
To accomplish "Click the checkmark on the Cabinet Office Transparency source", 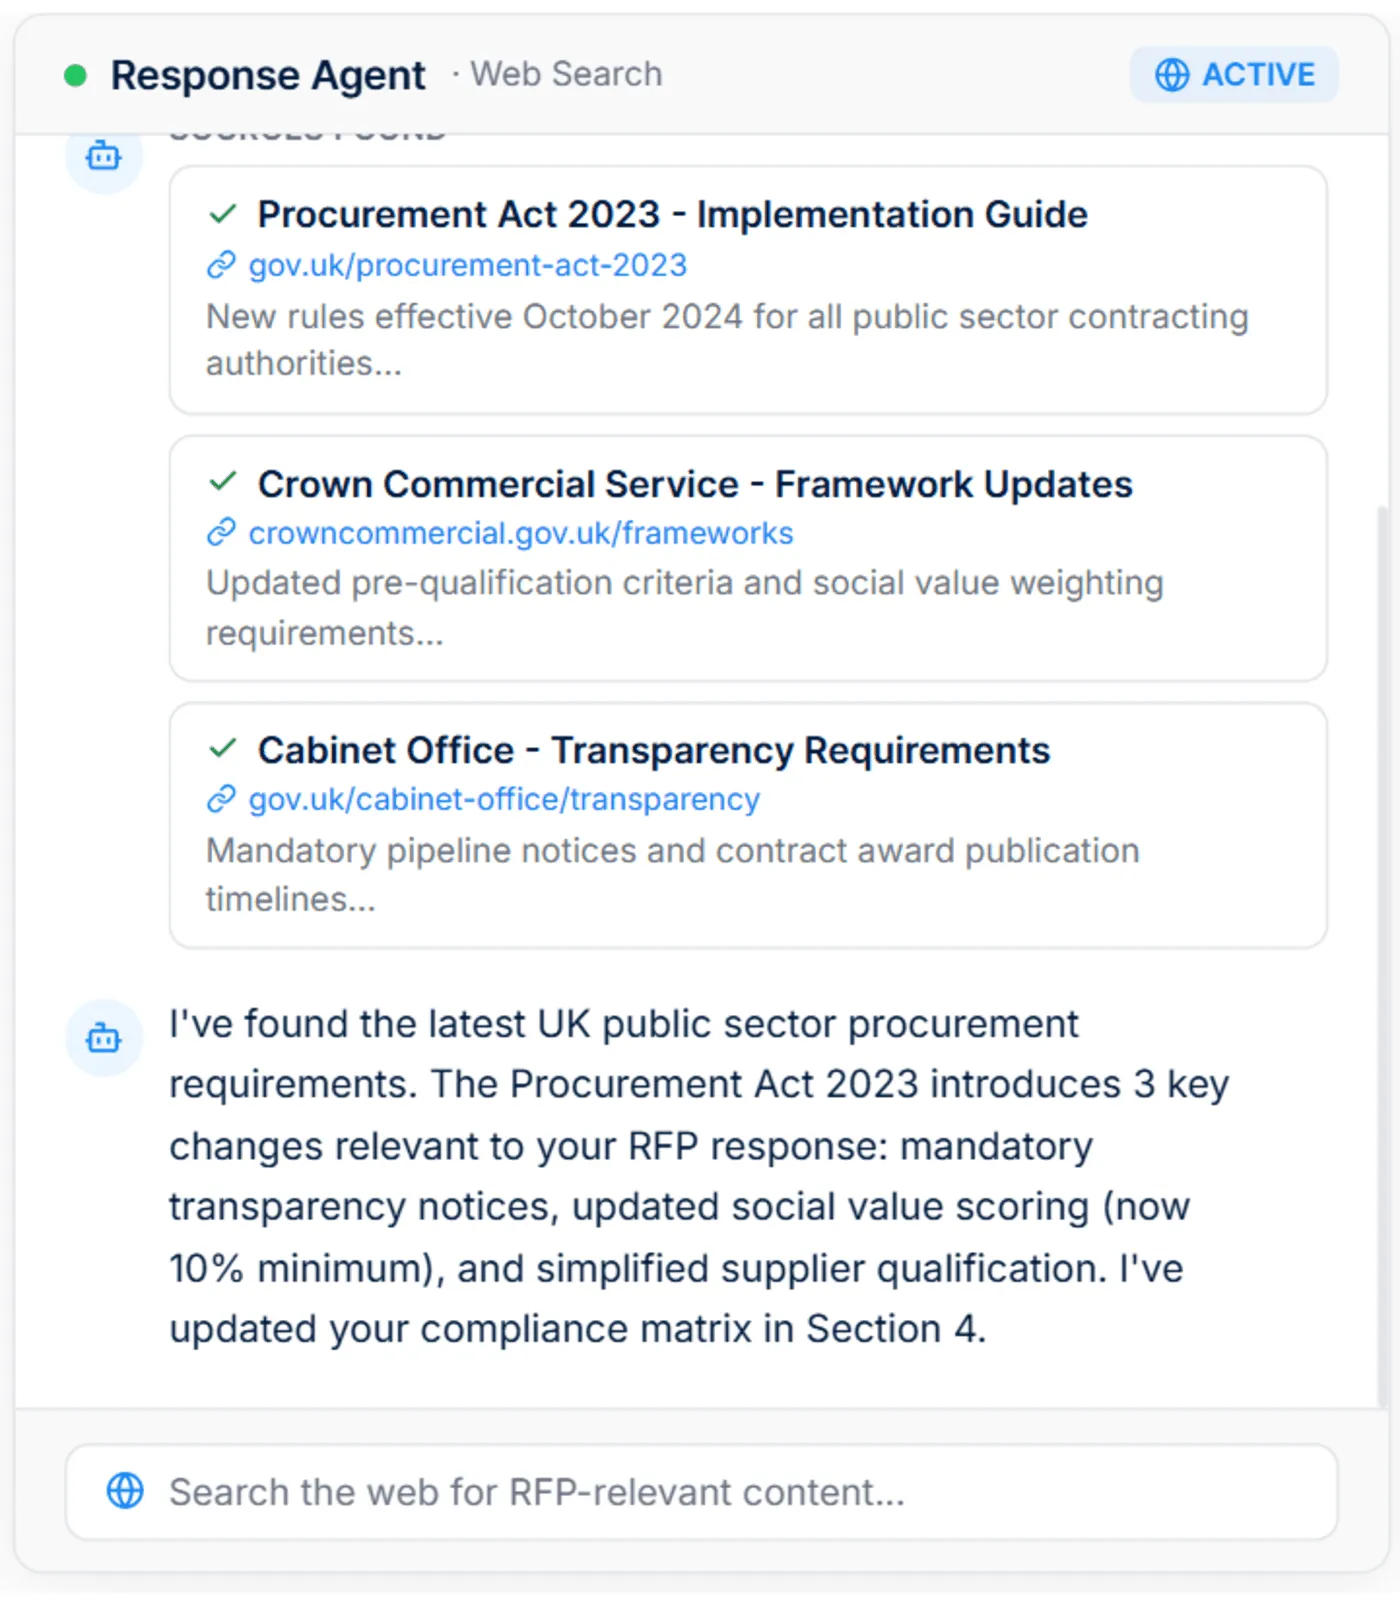I will pyautogui.click(x=223, y=748).
